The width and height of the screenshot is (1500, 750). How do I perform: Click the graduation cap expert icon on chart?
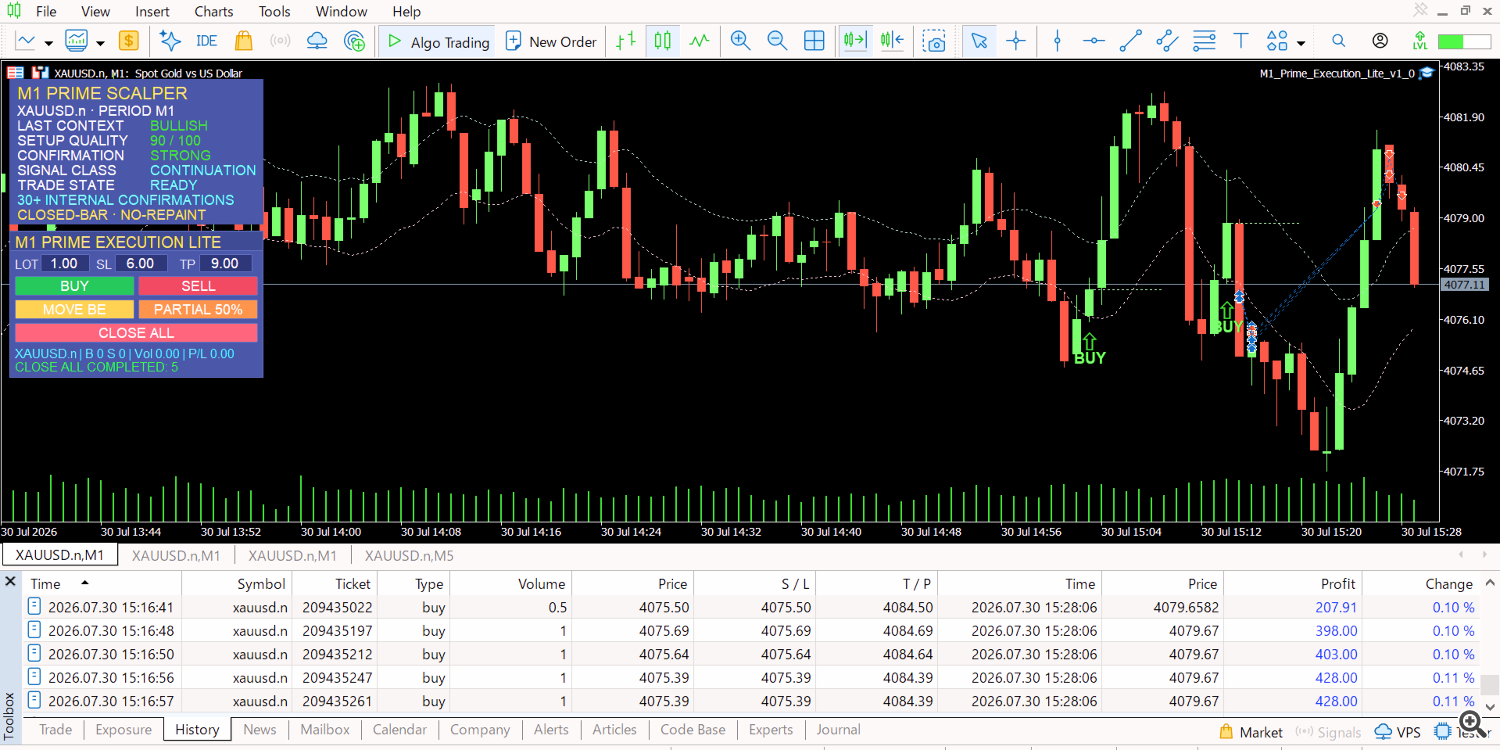click(1426, 73)
